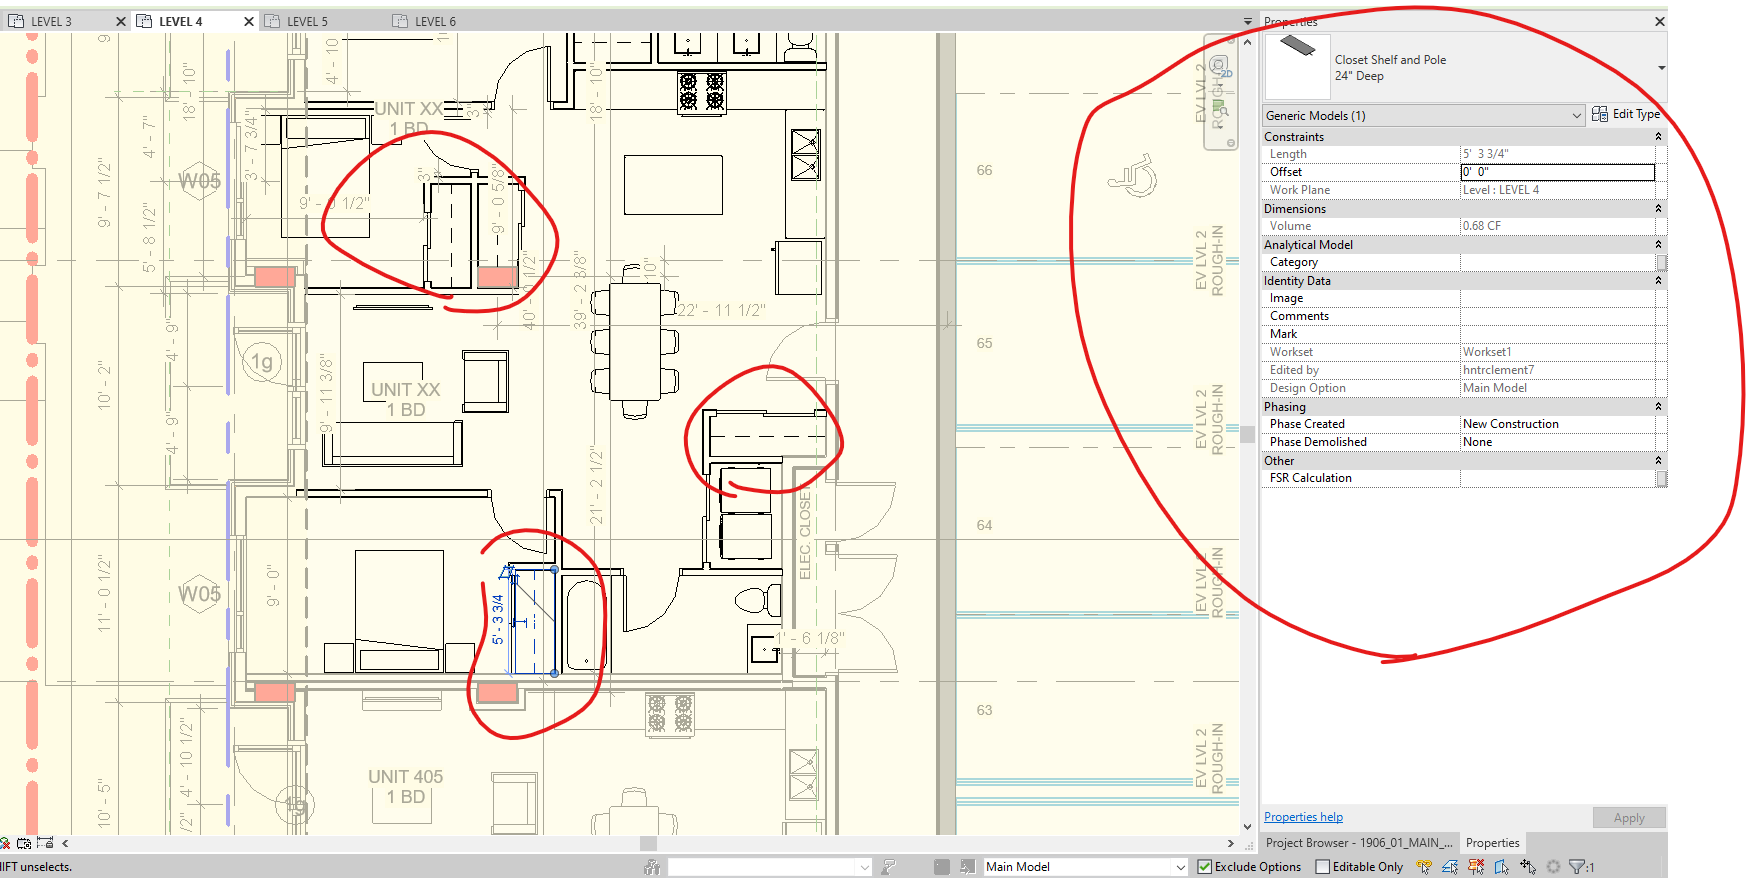The height and width of the screenshot is (878, 1751).
Task: Click the Select Underlay Elements icon
Action: tap(1450, 867)
